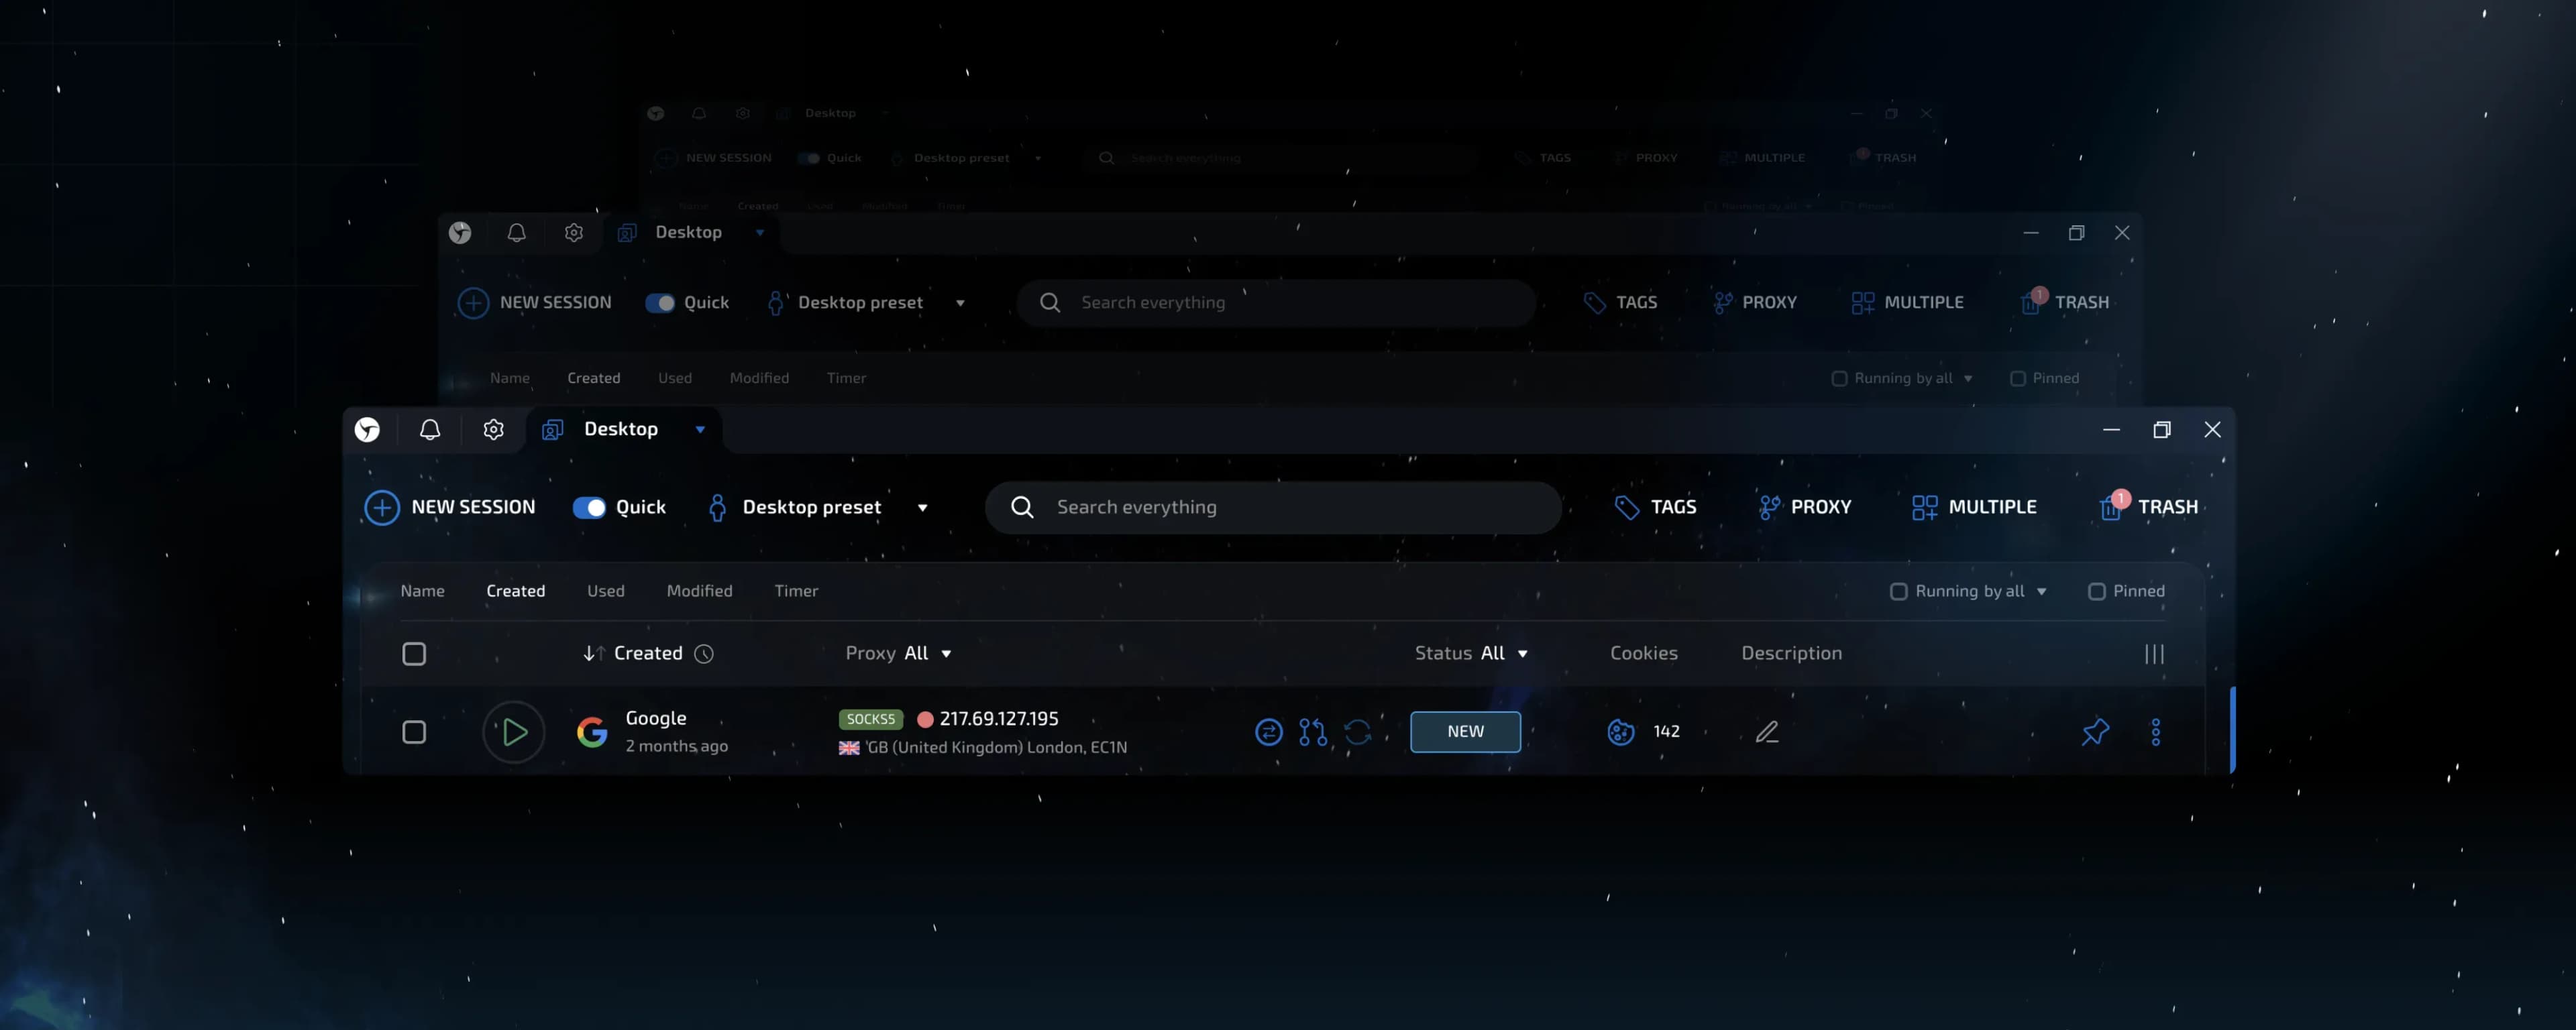2576x1030 pixels.
Task: Edit description with the pencil icon
Action: [1767, 732]
